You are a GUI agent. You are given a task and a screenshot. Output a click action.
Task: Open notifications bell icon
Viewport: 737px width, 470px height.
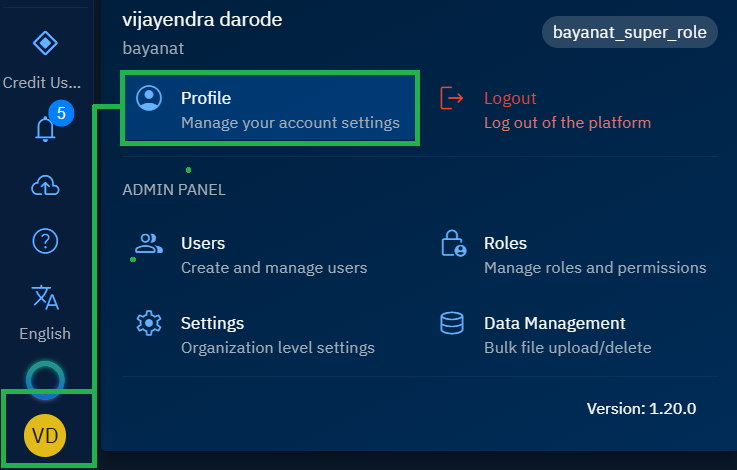point(45,129)
